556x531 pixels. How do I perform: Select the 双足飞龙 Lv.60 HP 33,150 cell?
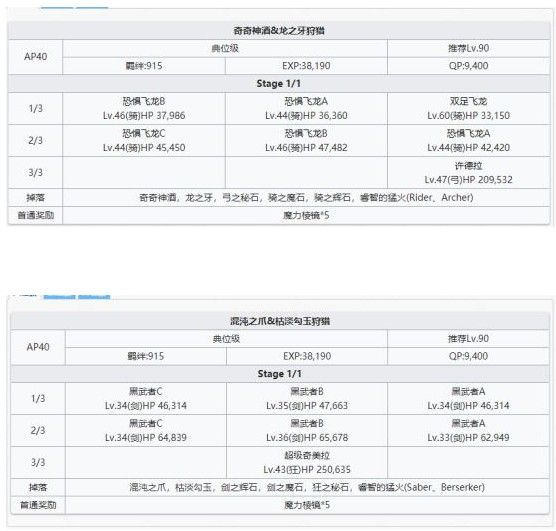468,109
